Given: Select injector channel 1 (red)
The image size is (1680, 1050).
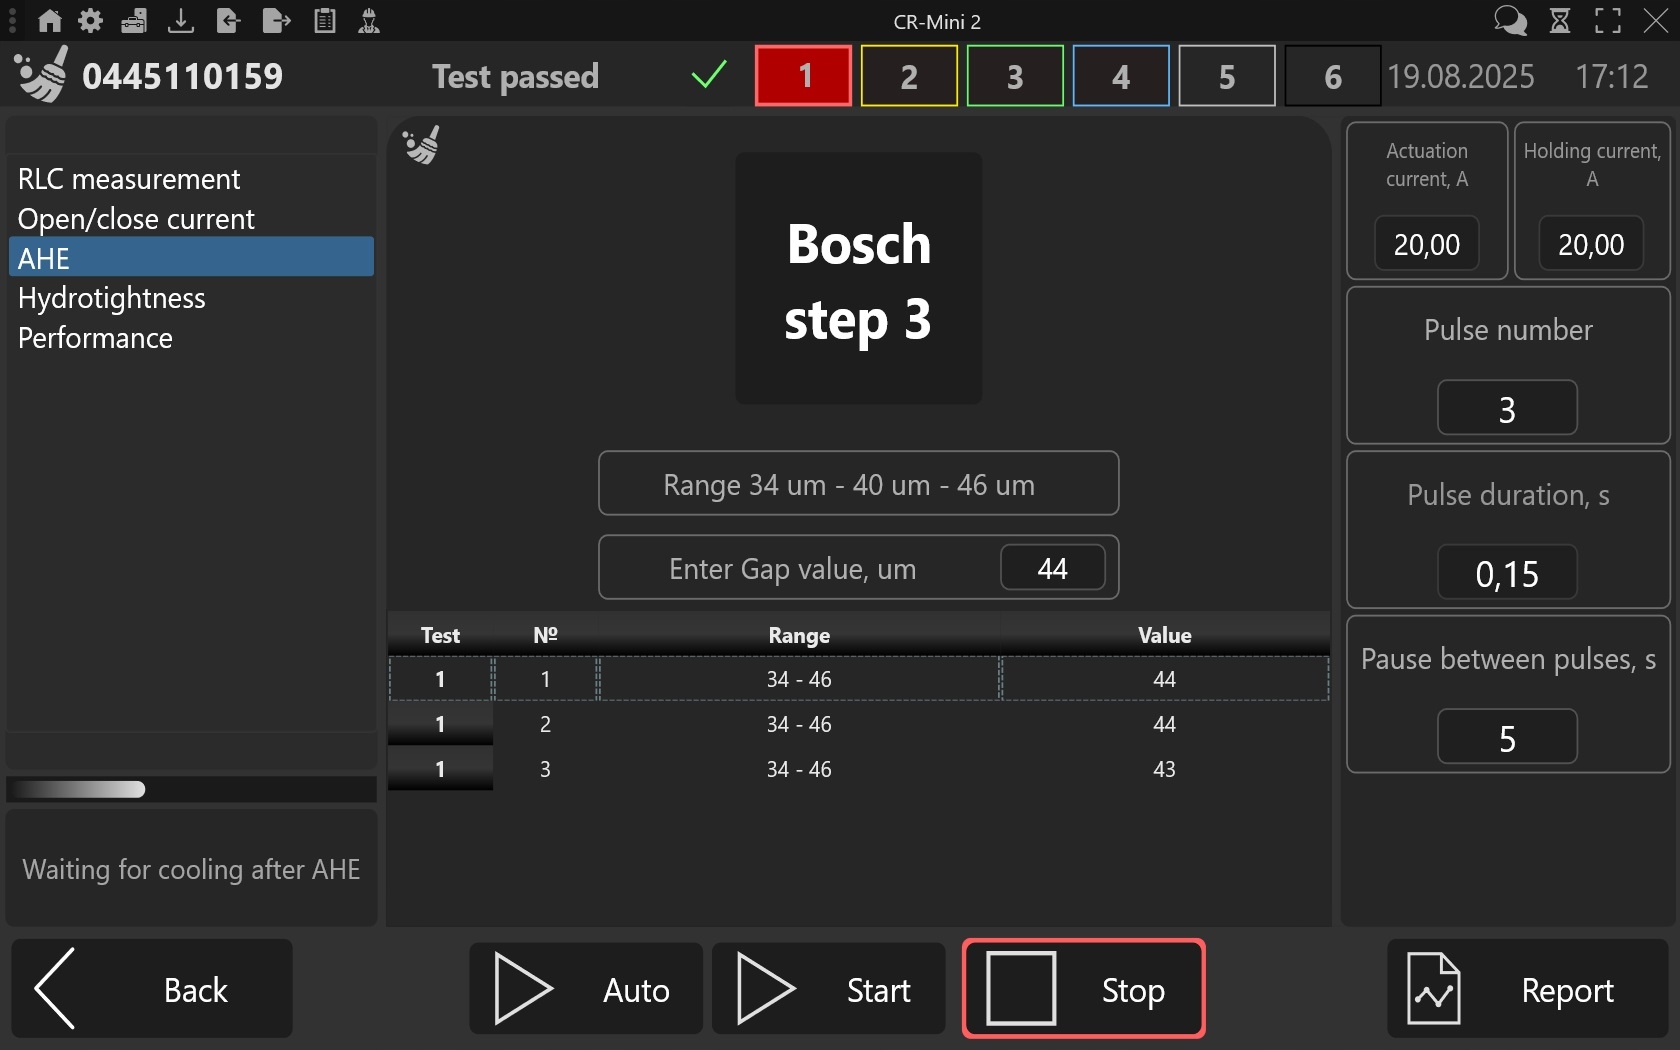Looking at the screenshot, I should pos(804,76).
